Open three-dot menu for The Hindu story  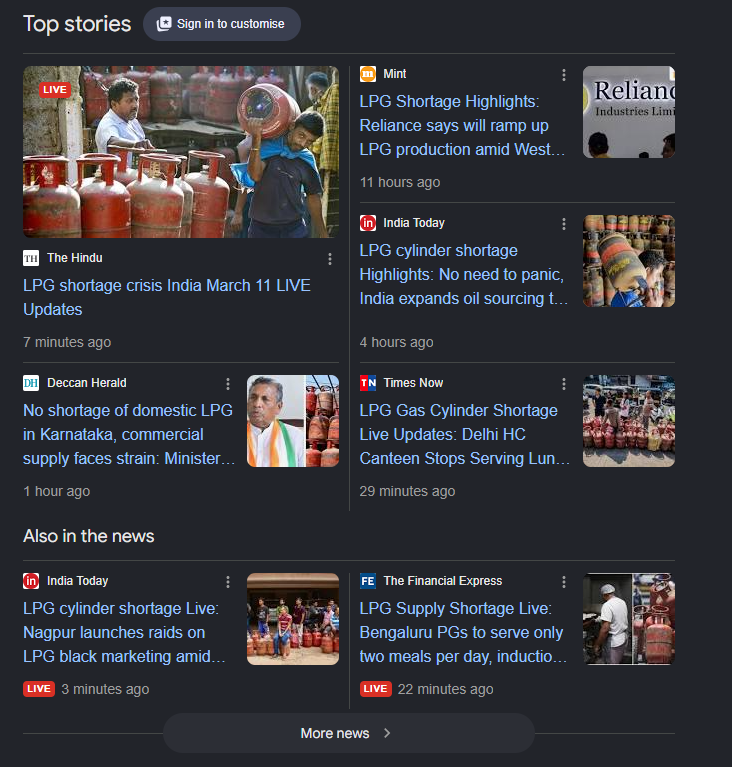coord(330,259)
